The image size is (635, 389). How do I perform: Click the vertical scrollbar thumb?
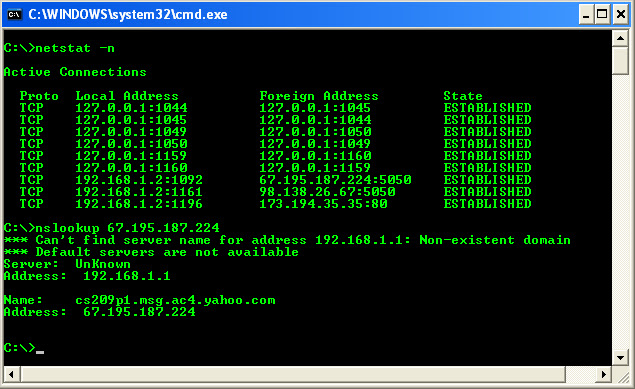pos(620,60)
